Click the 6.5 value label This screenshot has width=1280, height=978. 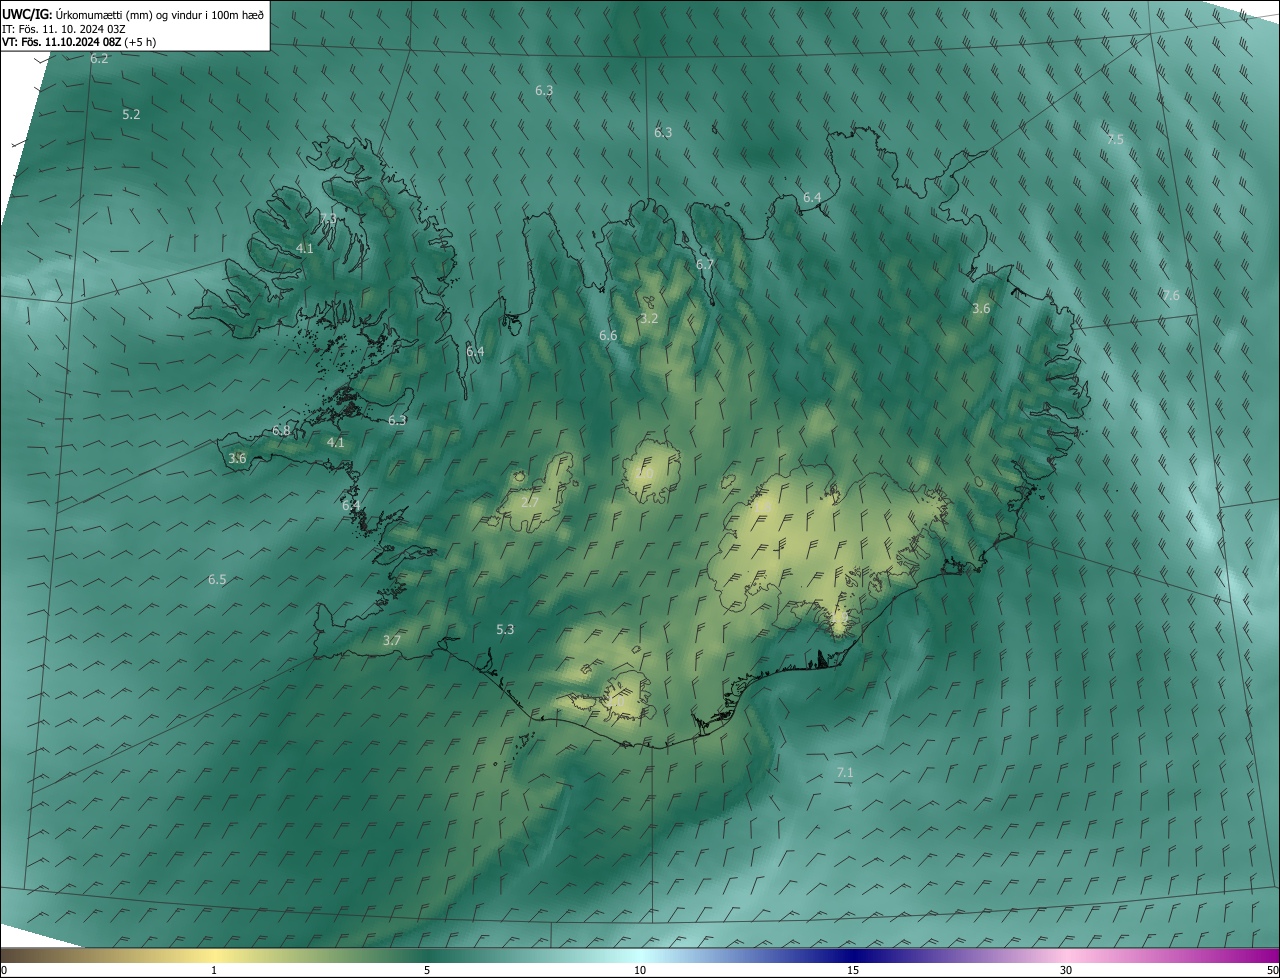pyautogui.click(x=217, y=580)
